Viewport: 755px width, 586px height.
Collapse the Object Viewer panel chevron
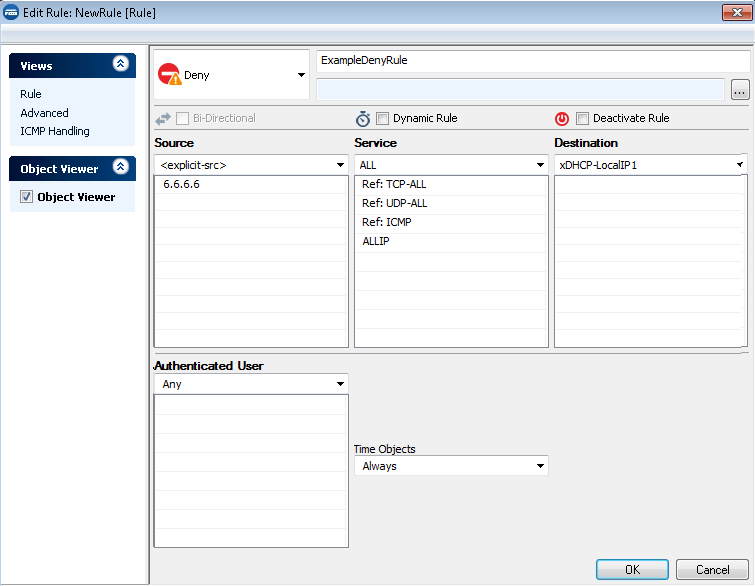coord(120,167)
